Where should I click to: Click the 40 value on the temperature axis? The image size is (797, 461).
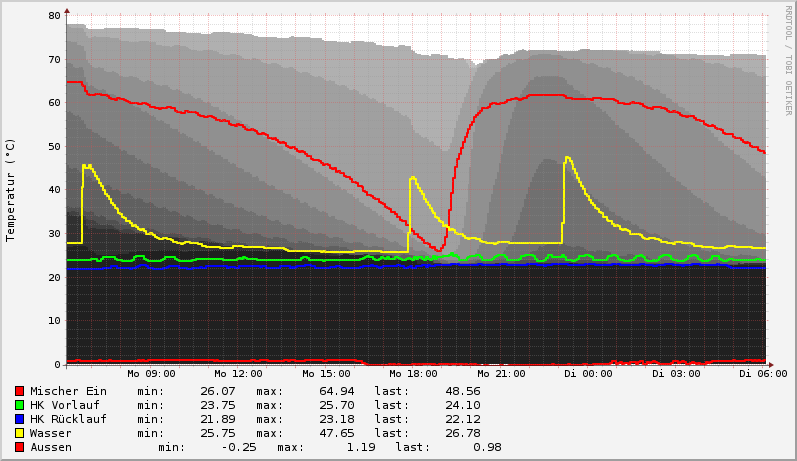click(x=53, y=190)
